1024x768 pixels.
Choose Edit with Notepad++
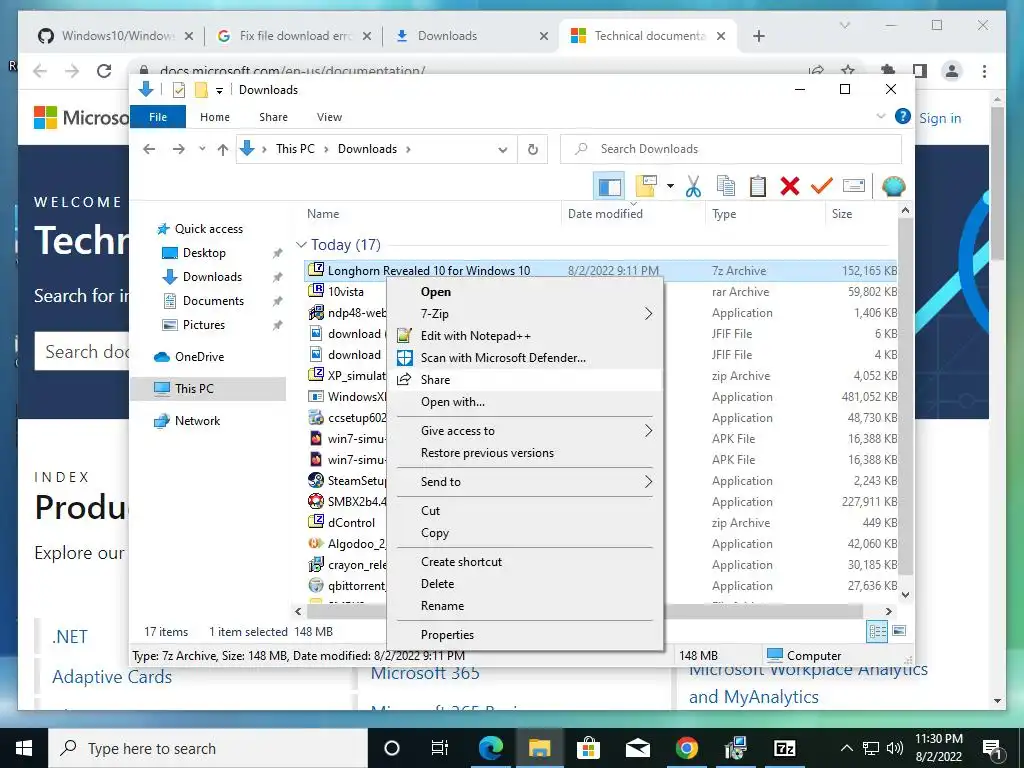pyautogui.click(x=526, y=336)
